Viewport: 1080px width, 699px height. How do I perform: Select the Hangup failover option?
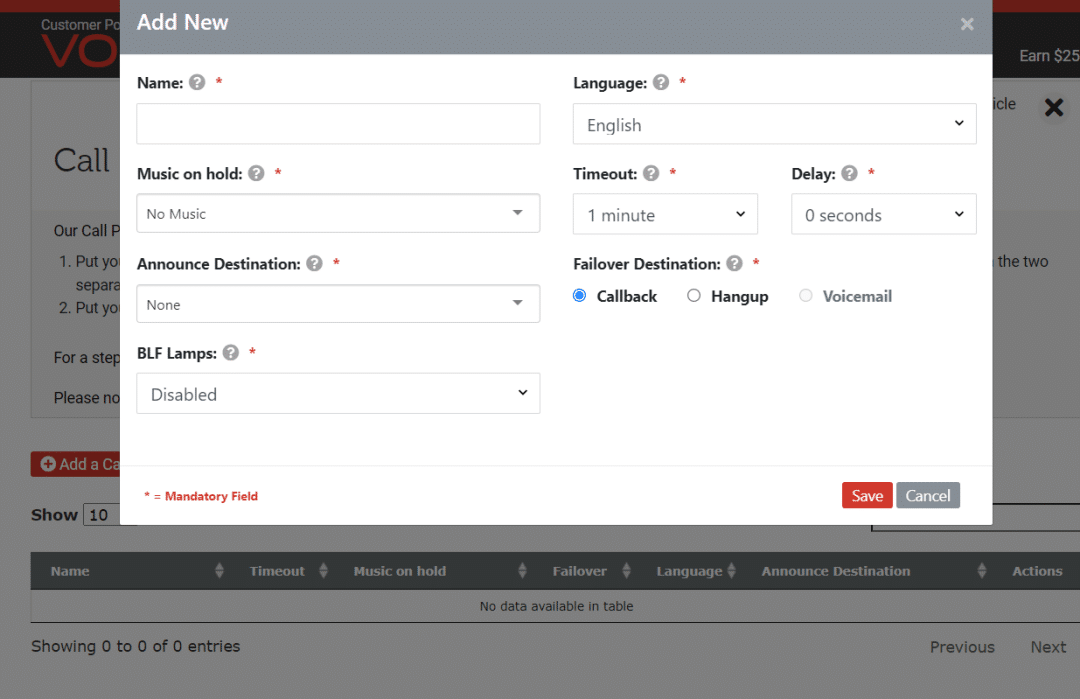pyautogui.click(x=694, y=296)
